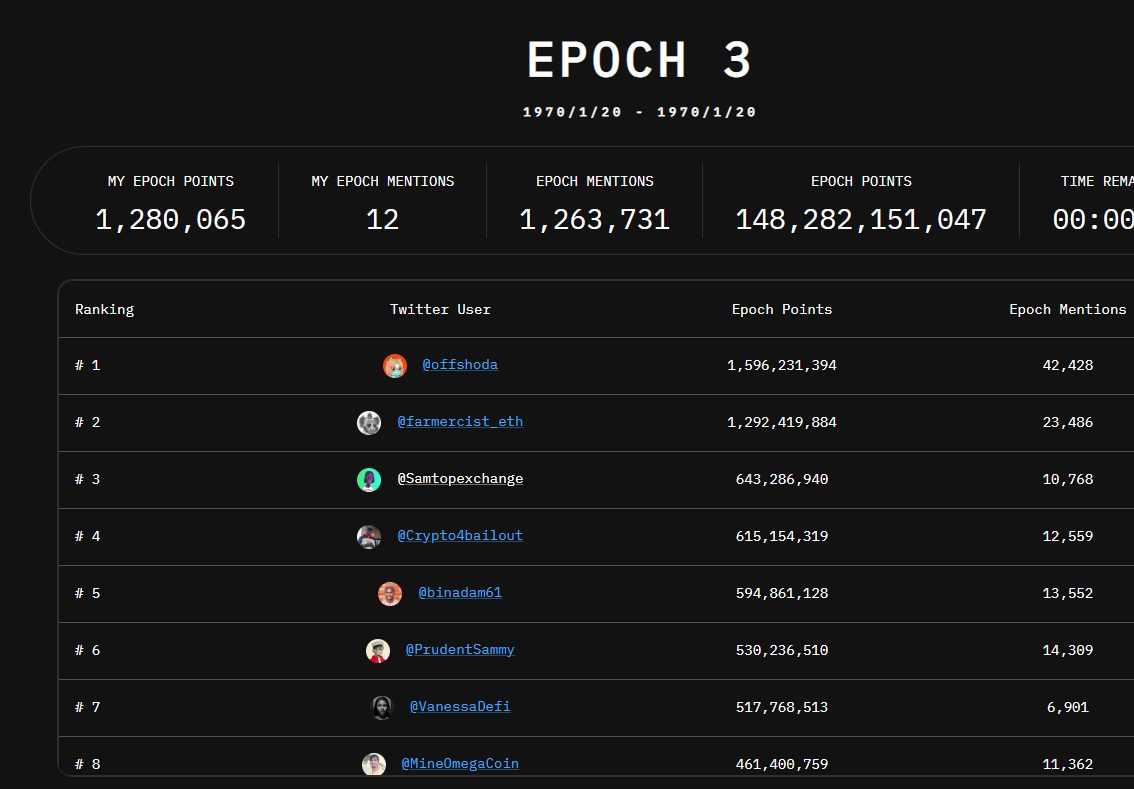This screenshot has height=789, width=1134.
Task: Open the @Crypto4bailout profile link
Action: (460, 536)
